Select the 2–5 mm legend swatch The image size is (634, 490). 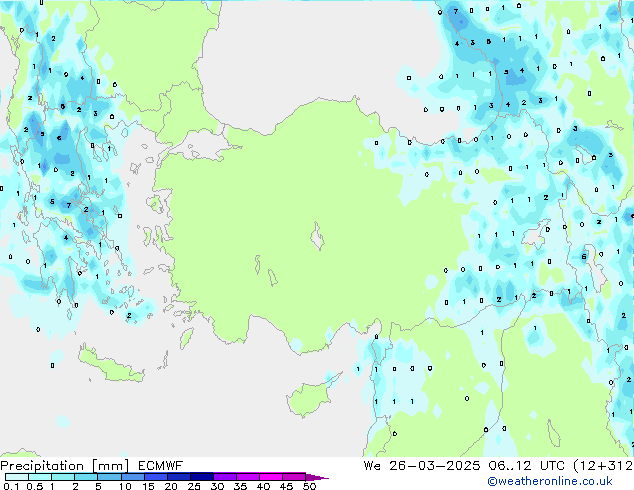tap(86, 477)
